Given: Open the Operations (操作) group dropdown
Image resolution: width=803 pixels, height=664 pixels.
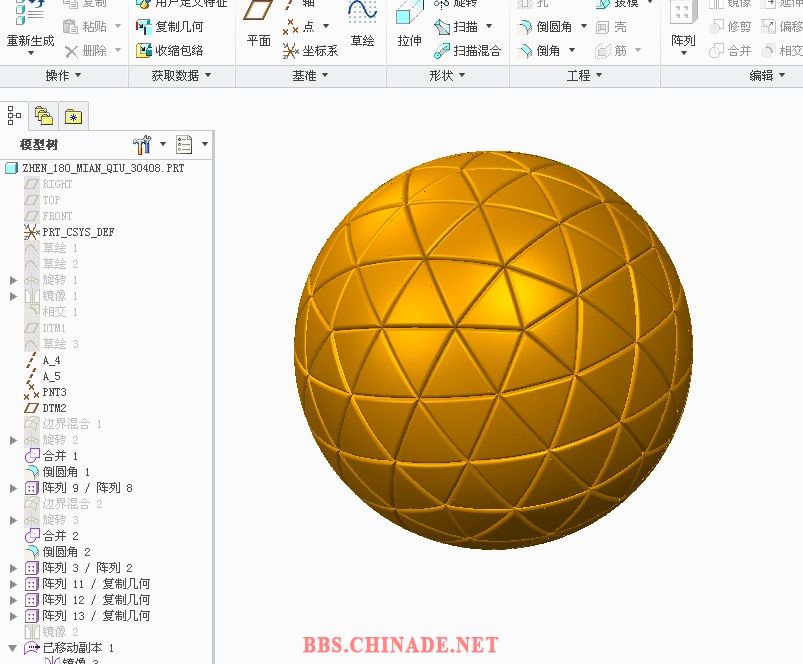Looking at the screenshot, I should (x=64, y=75).
